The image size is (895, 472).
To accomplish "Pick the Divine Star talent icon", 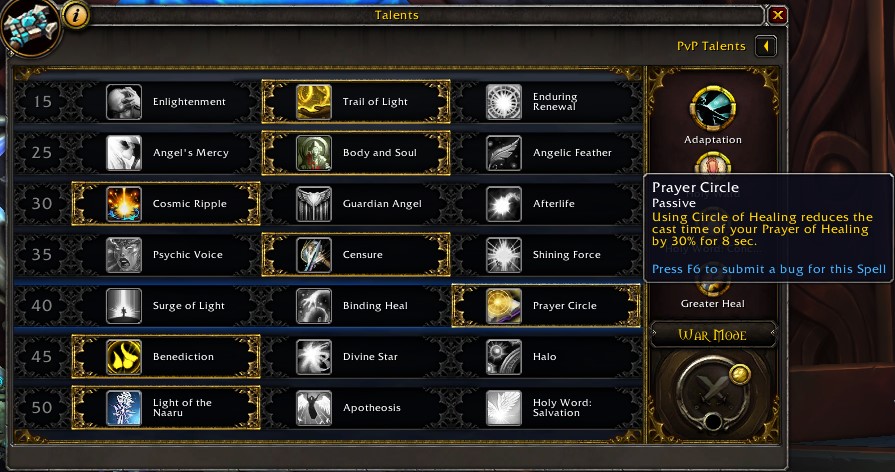I will point(314,357).
